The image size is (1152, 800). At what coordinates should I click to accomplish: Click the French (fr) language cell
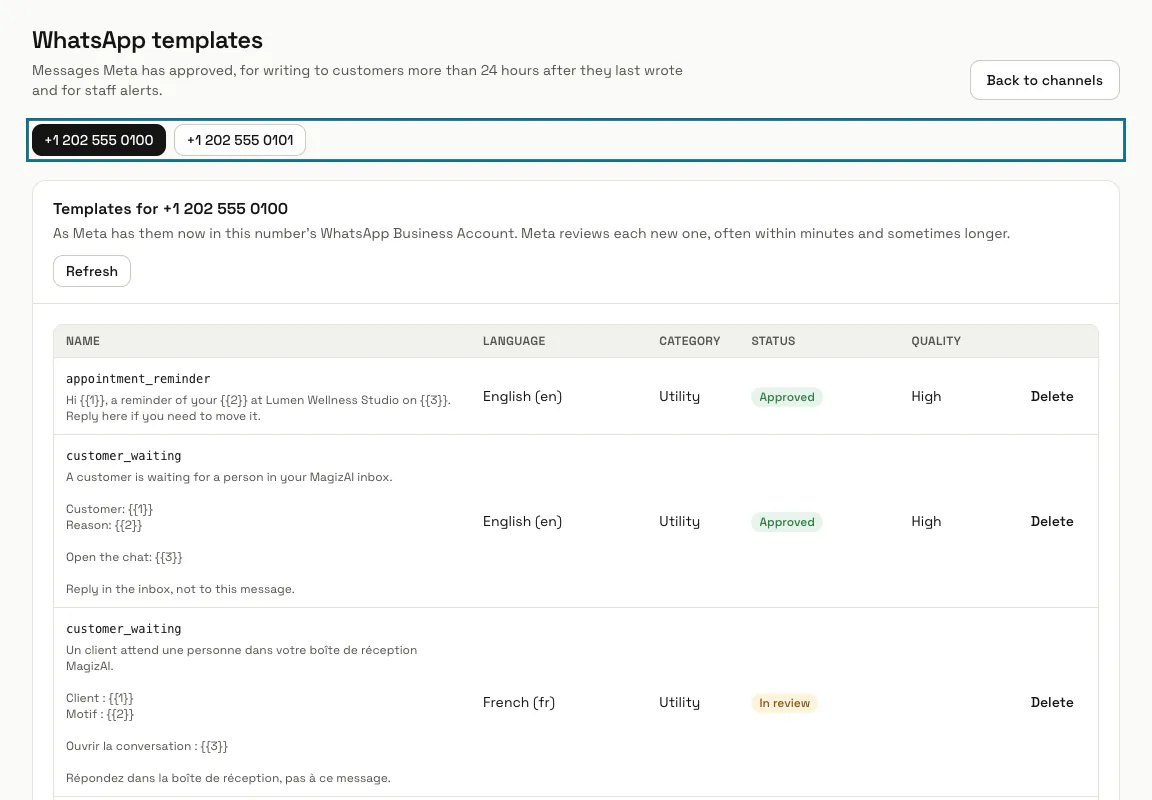(519, 703)
